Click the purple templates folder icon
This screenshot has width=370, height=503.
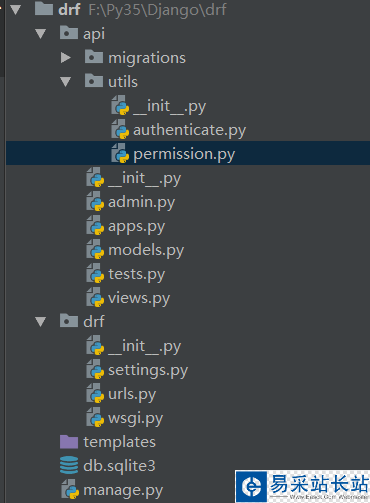[69, 441]
